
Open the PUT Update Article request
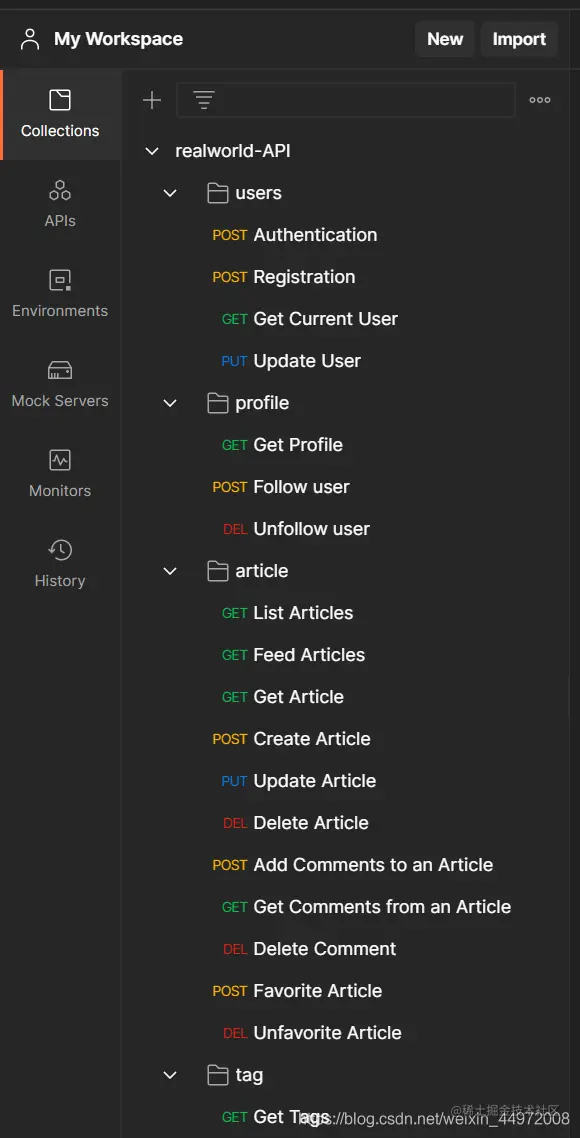(x=299, y=781)
